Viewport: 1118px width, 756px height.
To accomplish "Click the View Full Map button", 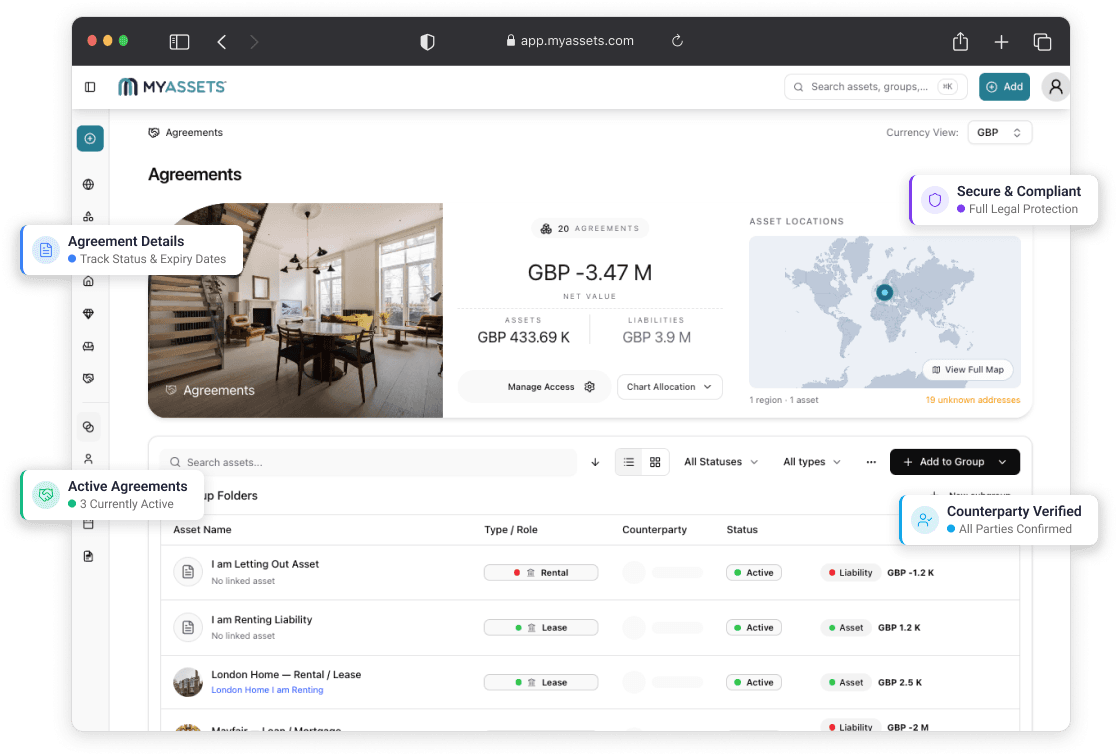I will [968, 369].
